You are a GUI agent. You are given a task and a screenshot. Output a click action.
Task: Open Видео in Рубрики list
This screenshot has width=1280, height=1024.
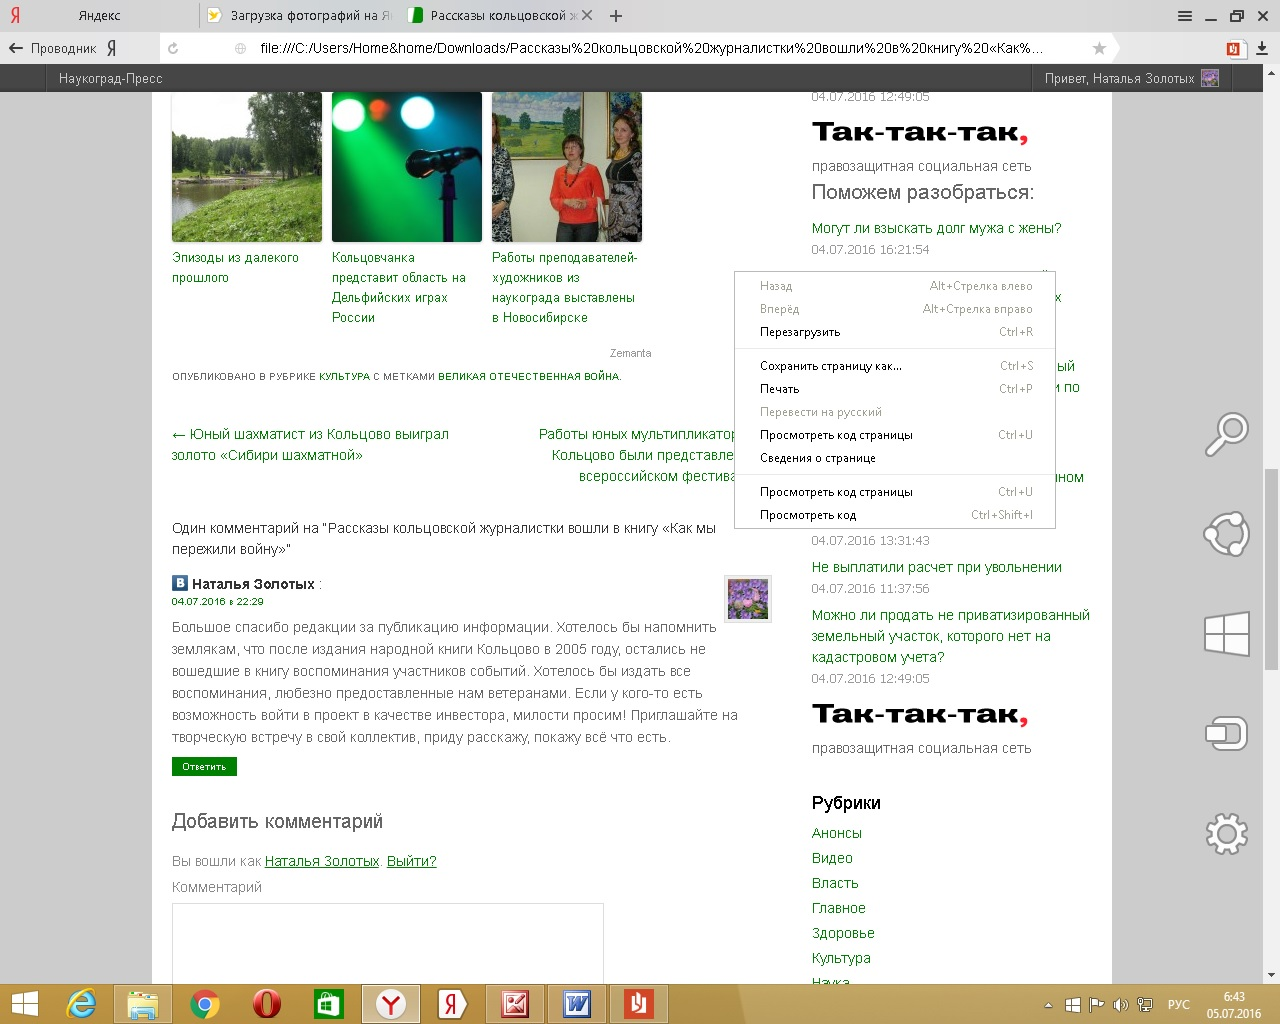click(x=832, y=858)
